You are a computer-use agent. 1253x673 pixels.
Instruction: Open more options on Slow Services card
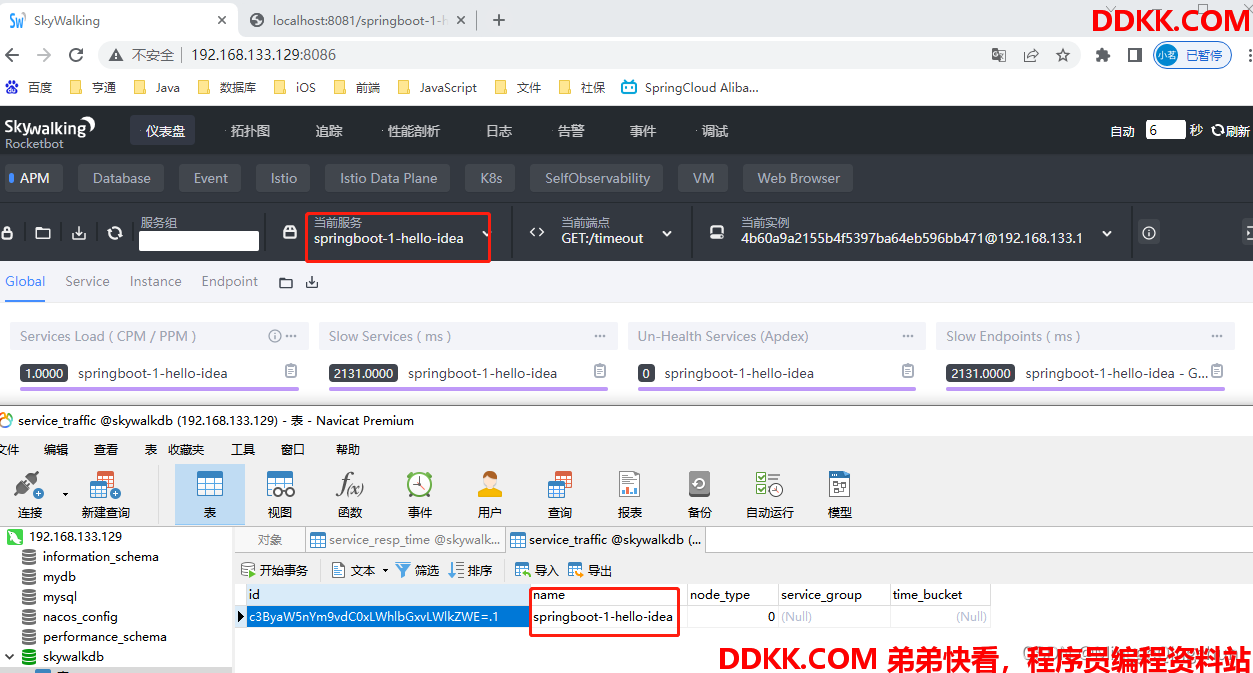tap(600, 336)
